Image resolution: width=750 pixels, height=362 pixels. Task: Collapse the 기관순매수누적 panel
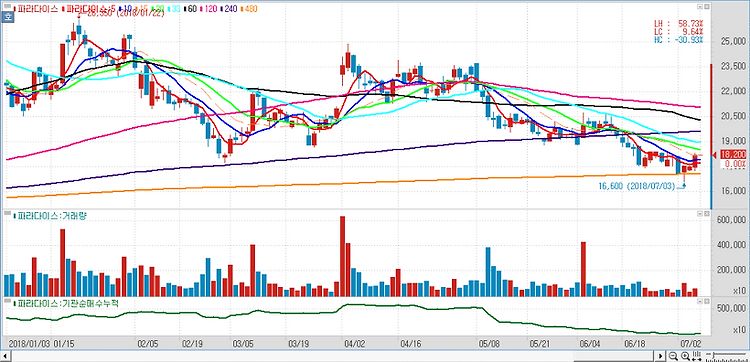point(699,302)
